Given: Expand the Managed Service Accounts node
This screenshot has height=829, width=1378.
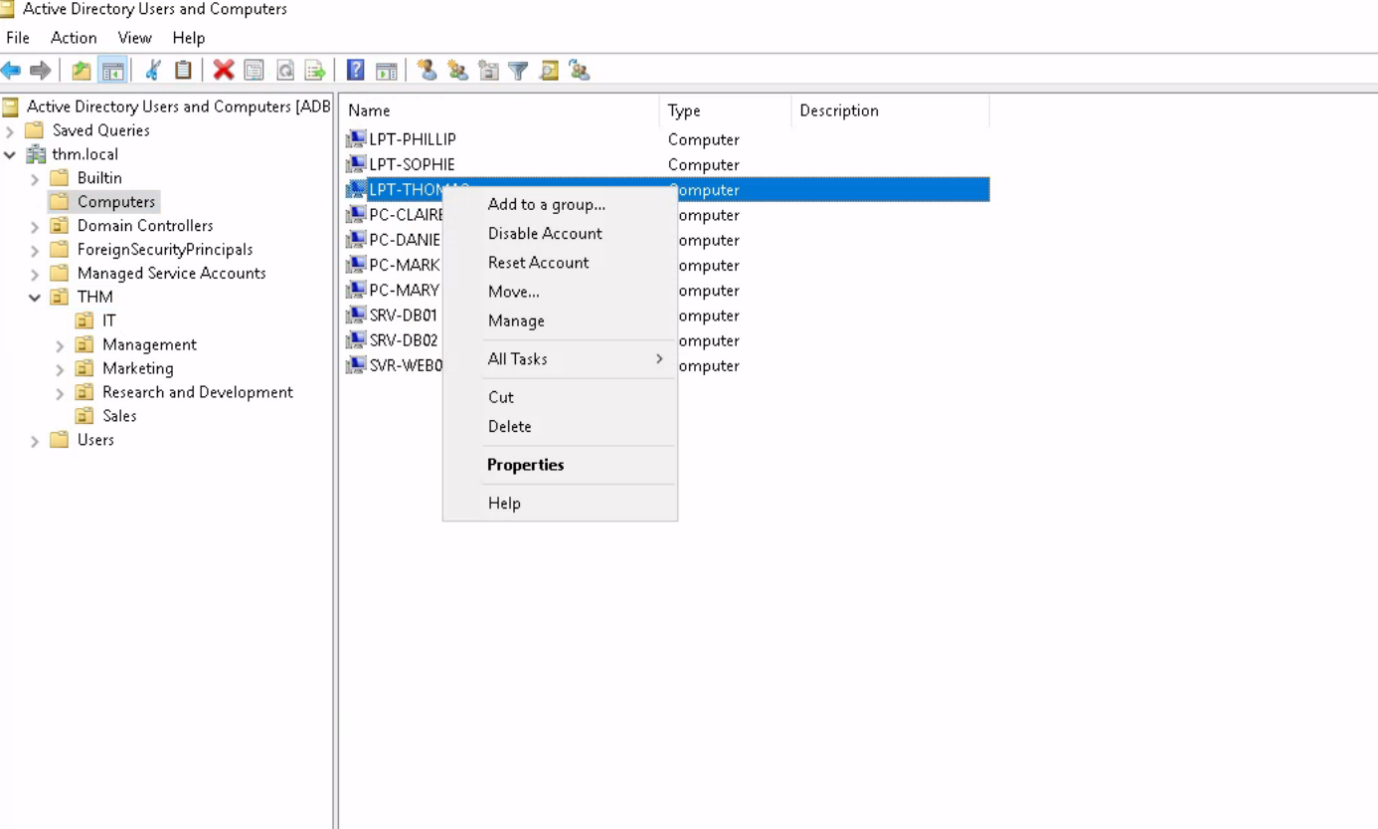Looking at the screenshot, I should click(34, 274).
